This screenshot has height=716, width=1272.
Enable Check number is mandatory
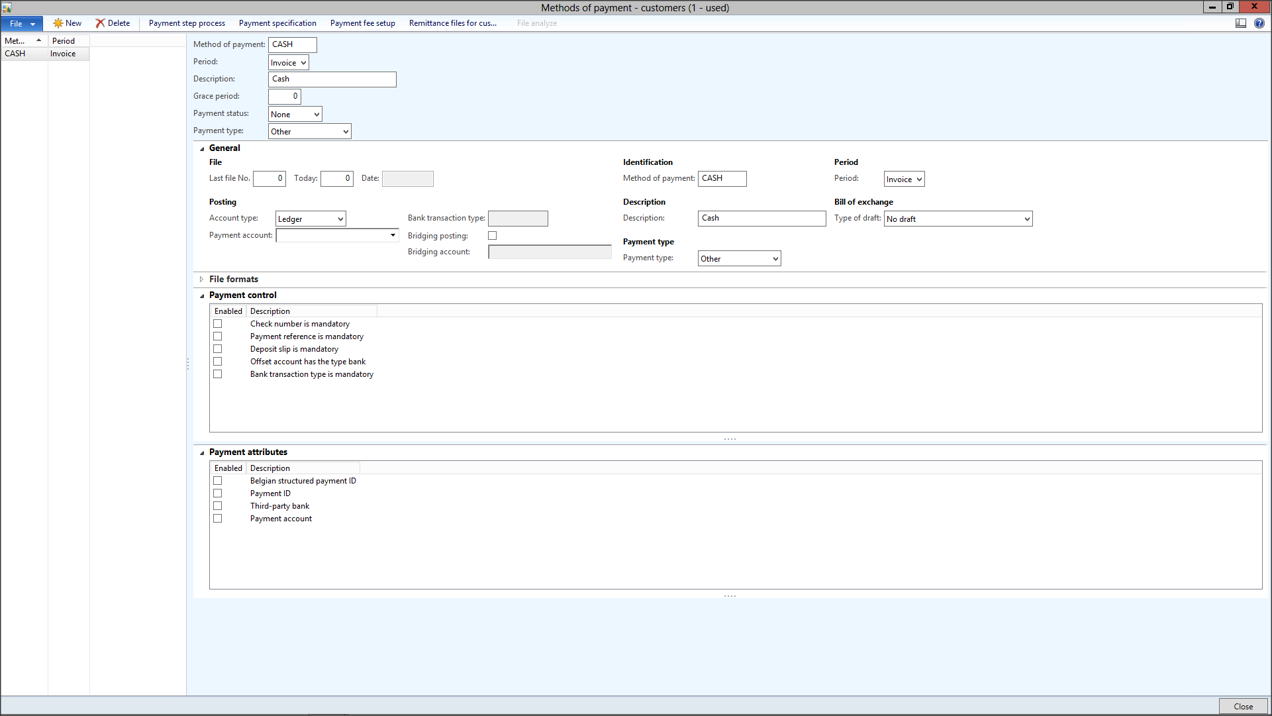coord(218,324)
